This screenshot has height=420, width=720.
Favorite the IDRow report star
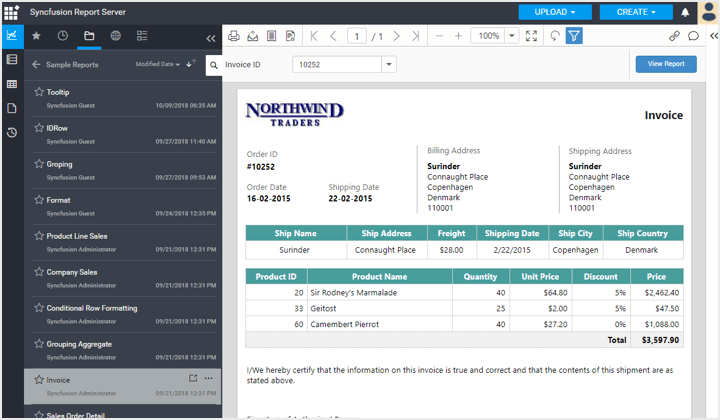(39, 128)
